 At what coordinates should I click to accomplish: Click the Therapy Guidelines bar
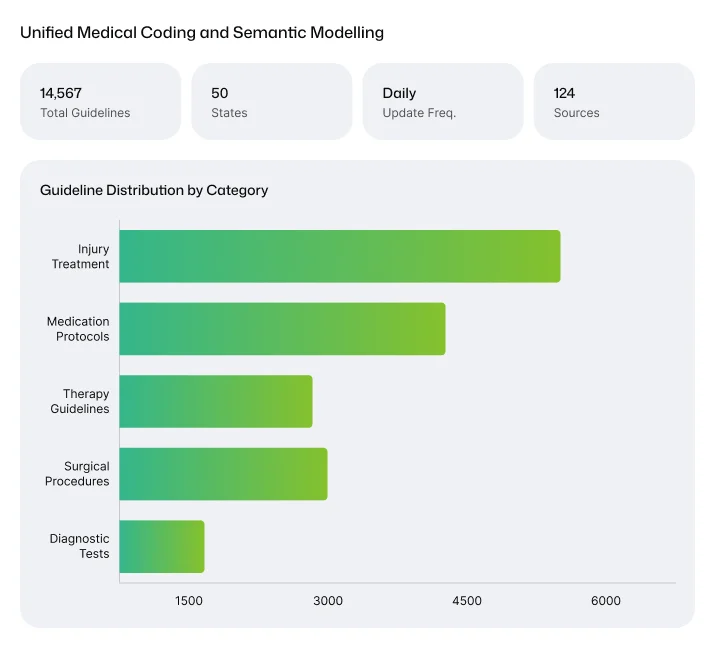coord(216,401)
